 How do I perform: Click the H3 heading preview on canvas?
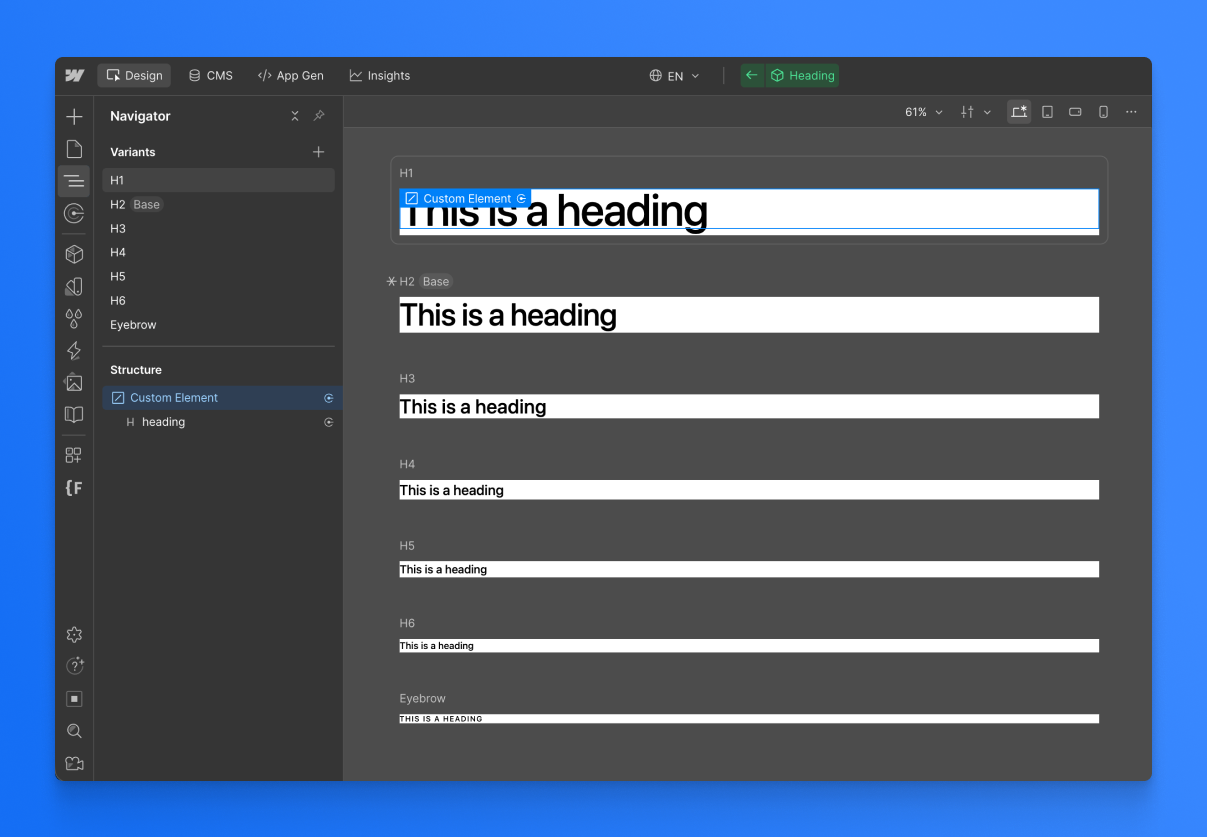coord(749,406)
